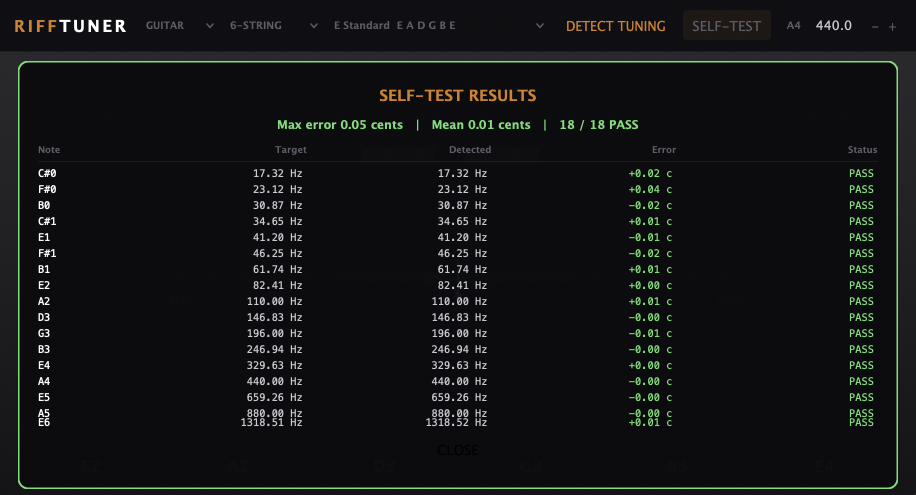Viewport: 916px width, 495px height.
Task: Increase A4 reference with plus button
Action: (892, 27)
